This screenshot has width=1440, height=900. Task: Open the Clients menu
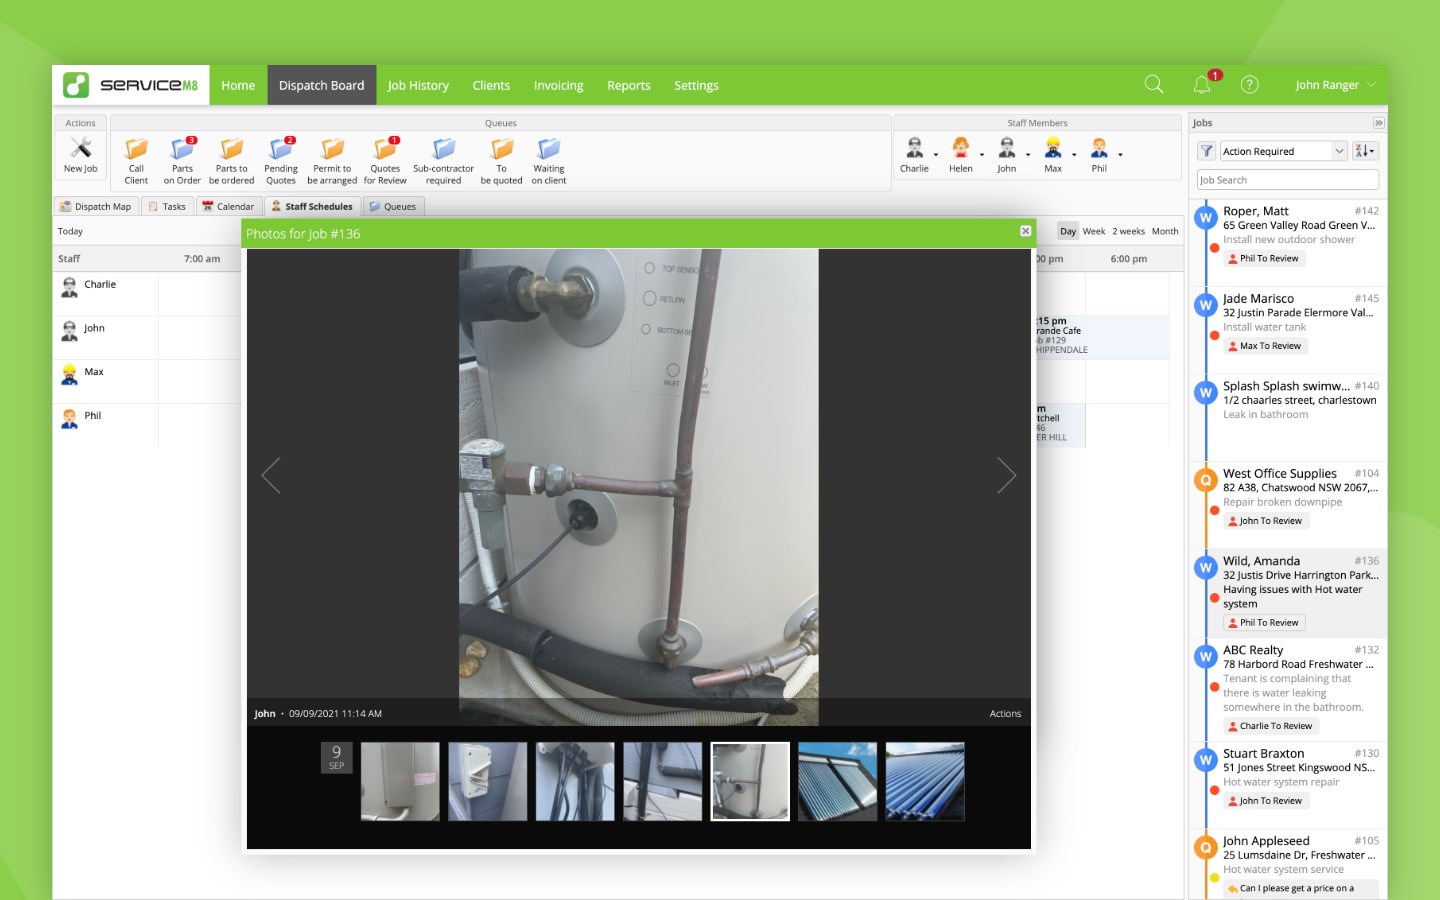click(491, 85)
